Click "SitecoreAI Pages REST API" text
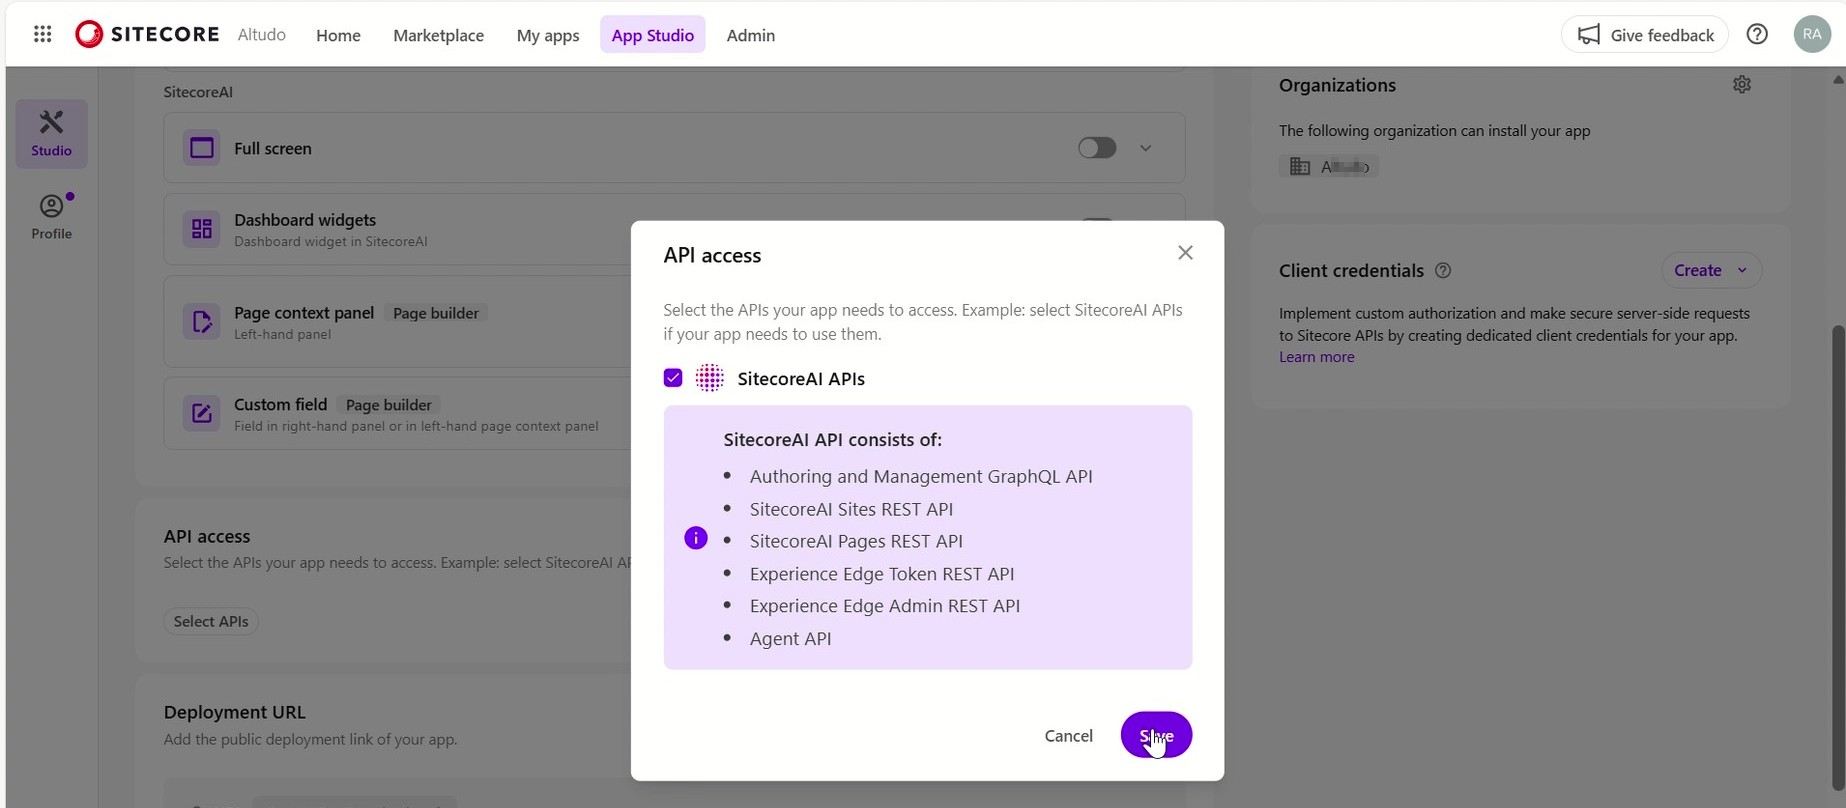Screen dimensions: 1846x808 pyautogui.click(x=856, y=541)
